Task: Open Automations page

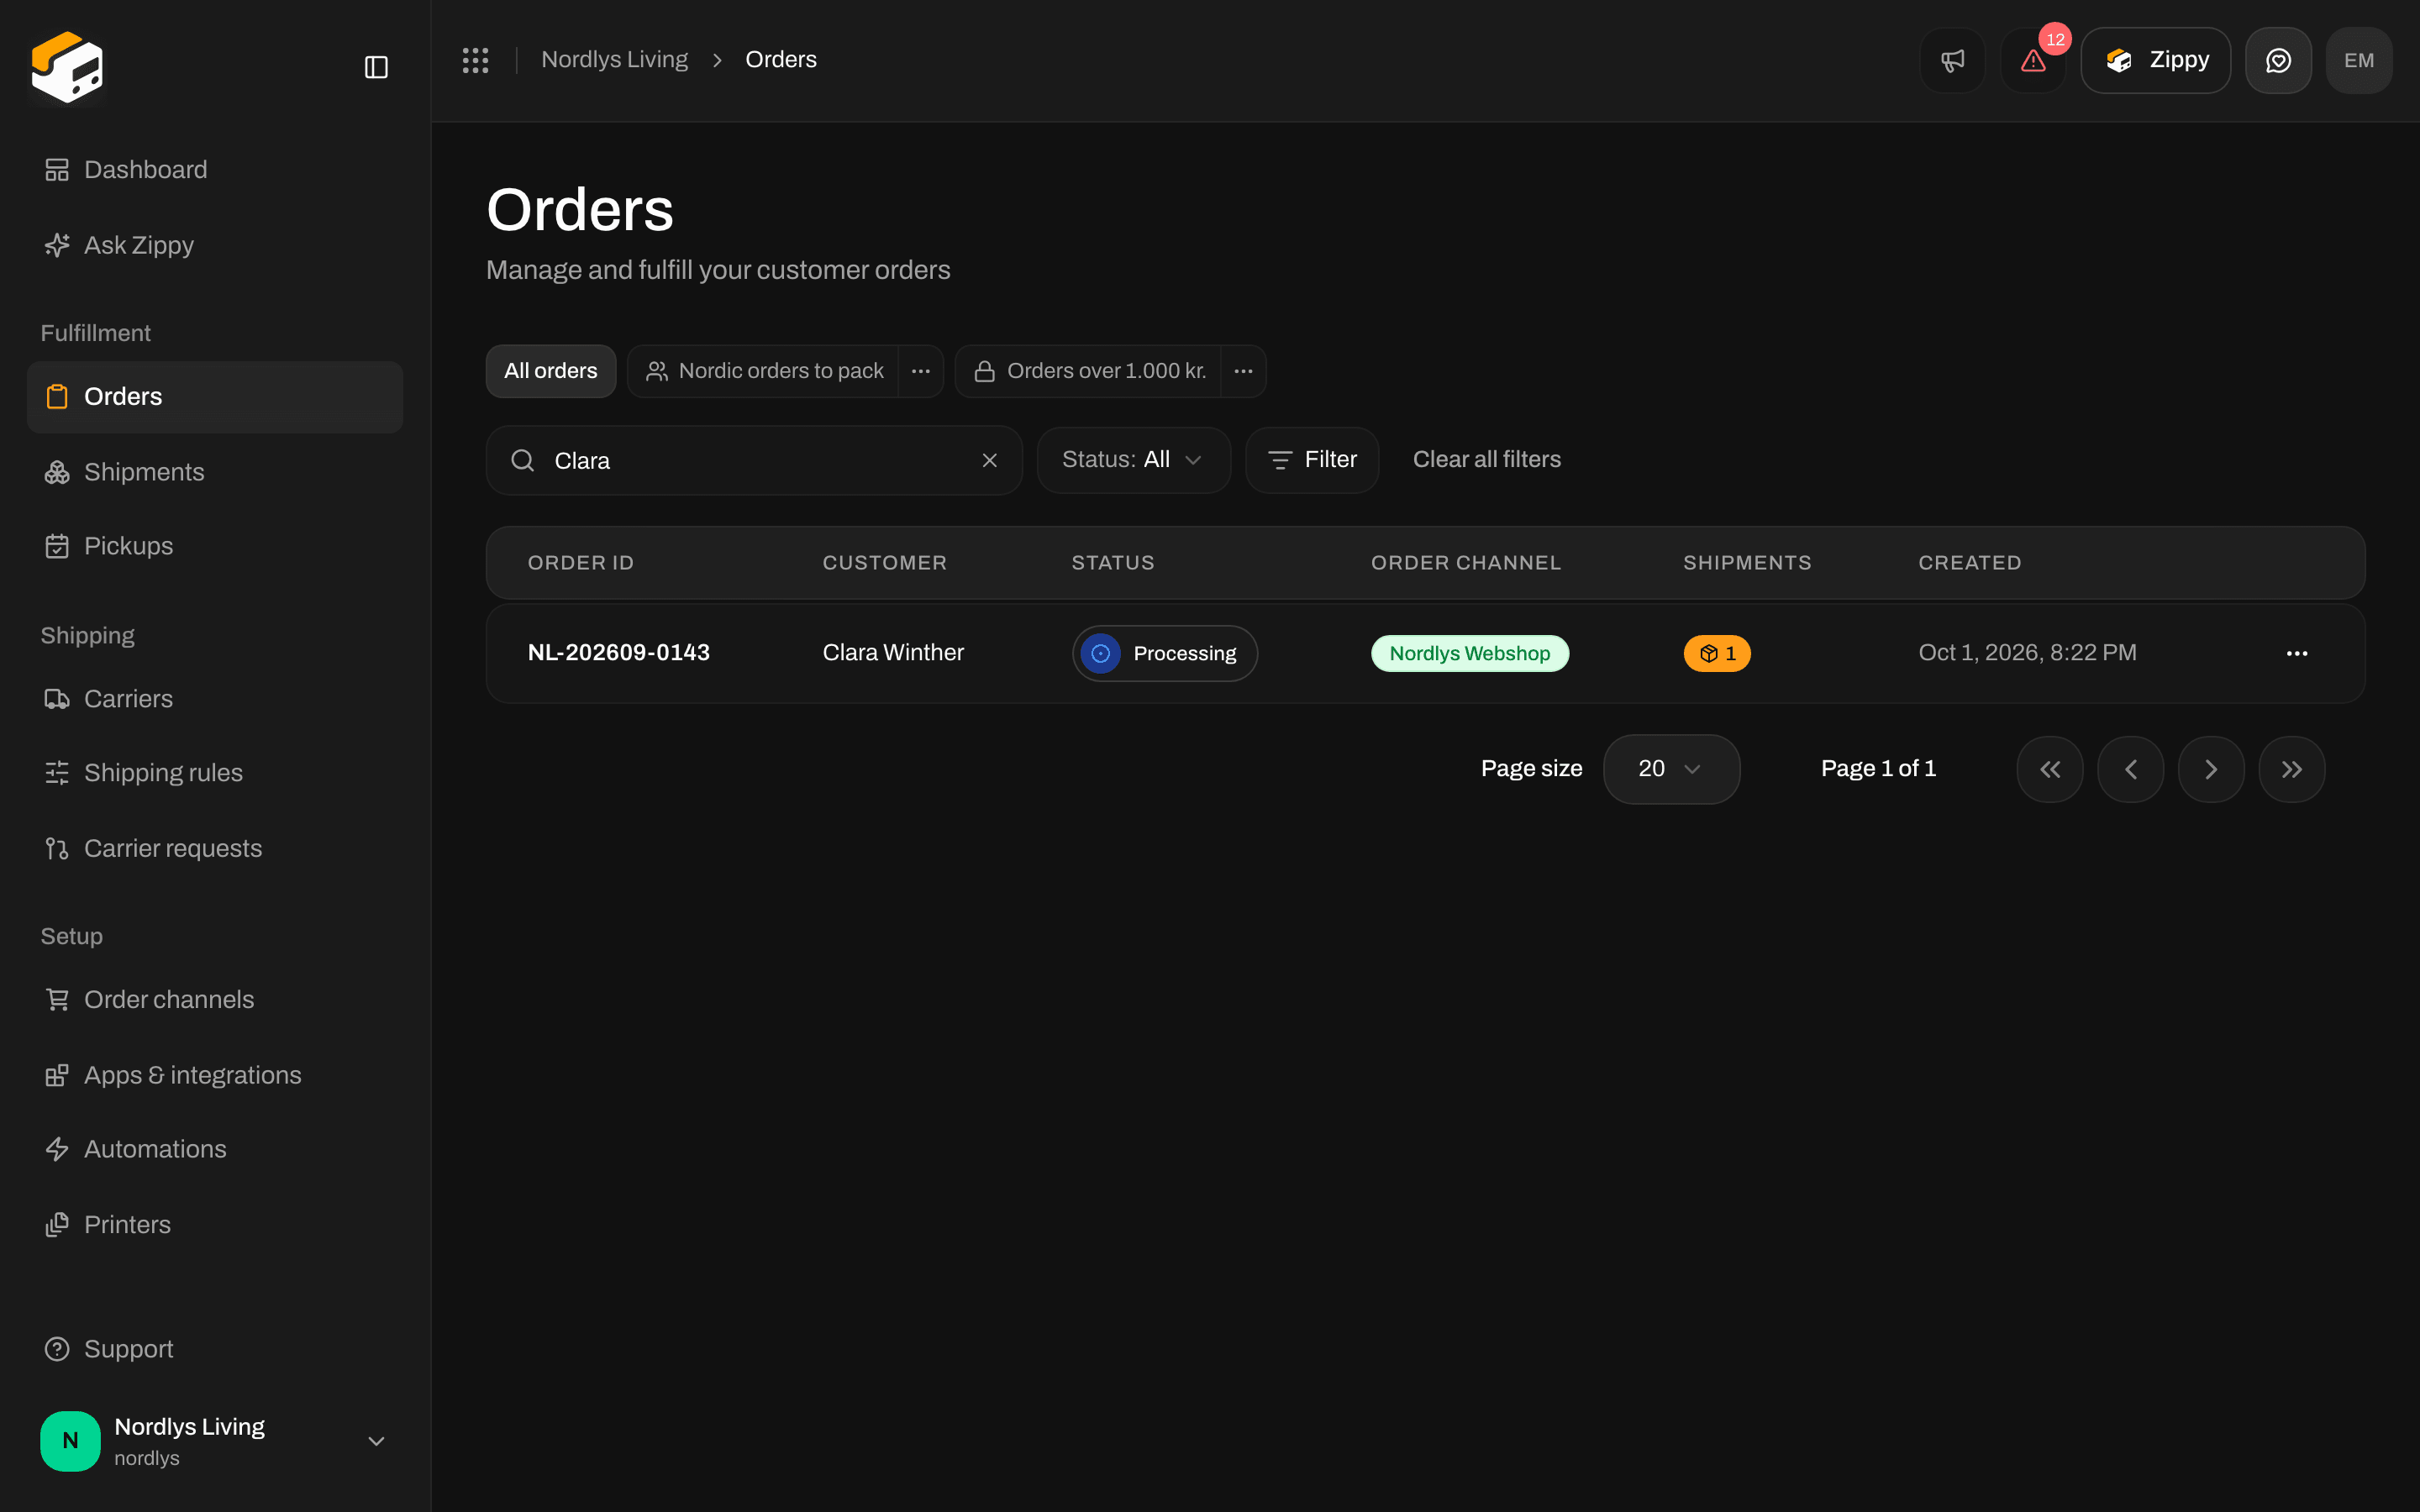Action: pyautogui.click(x=214, y=1149)
